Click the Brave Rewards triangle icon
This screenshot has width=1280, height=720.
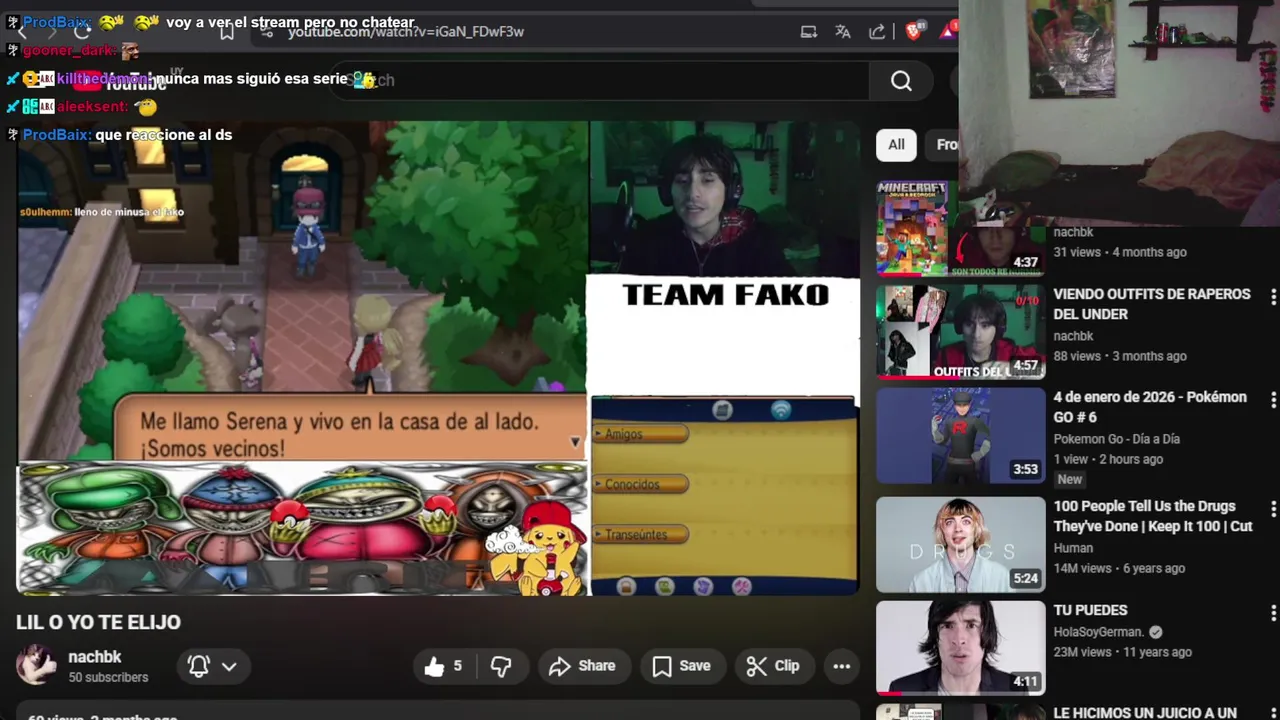(x=946, y=31)
